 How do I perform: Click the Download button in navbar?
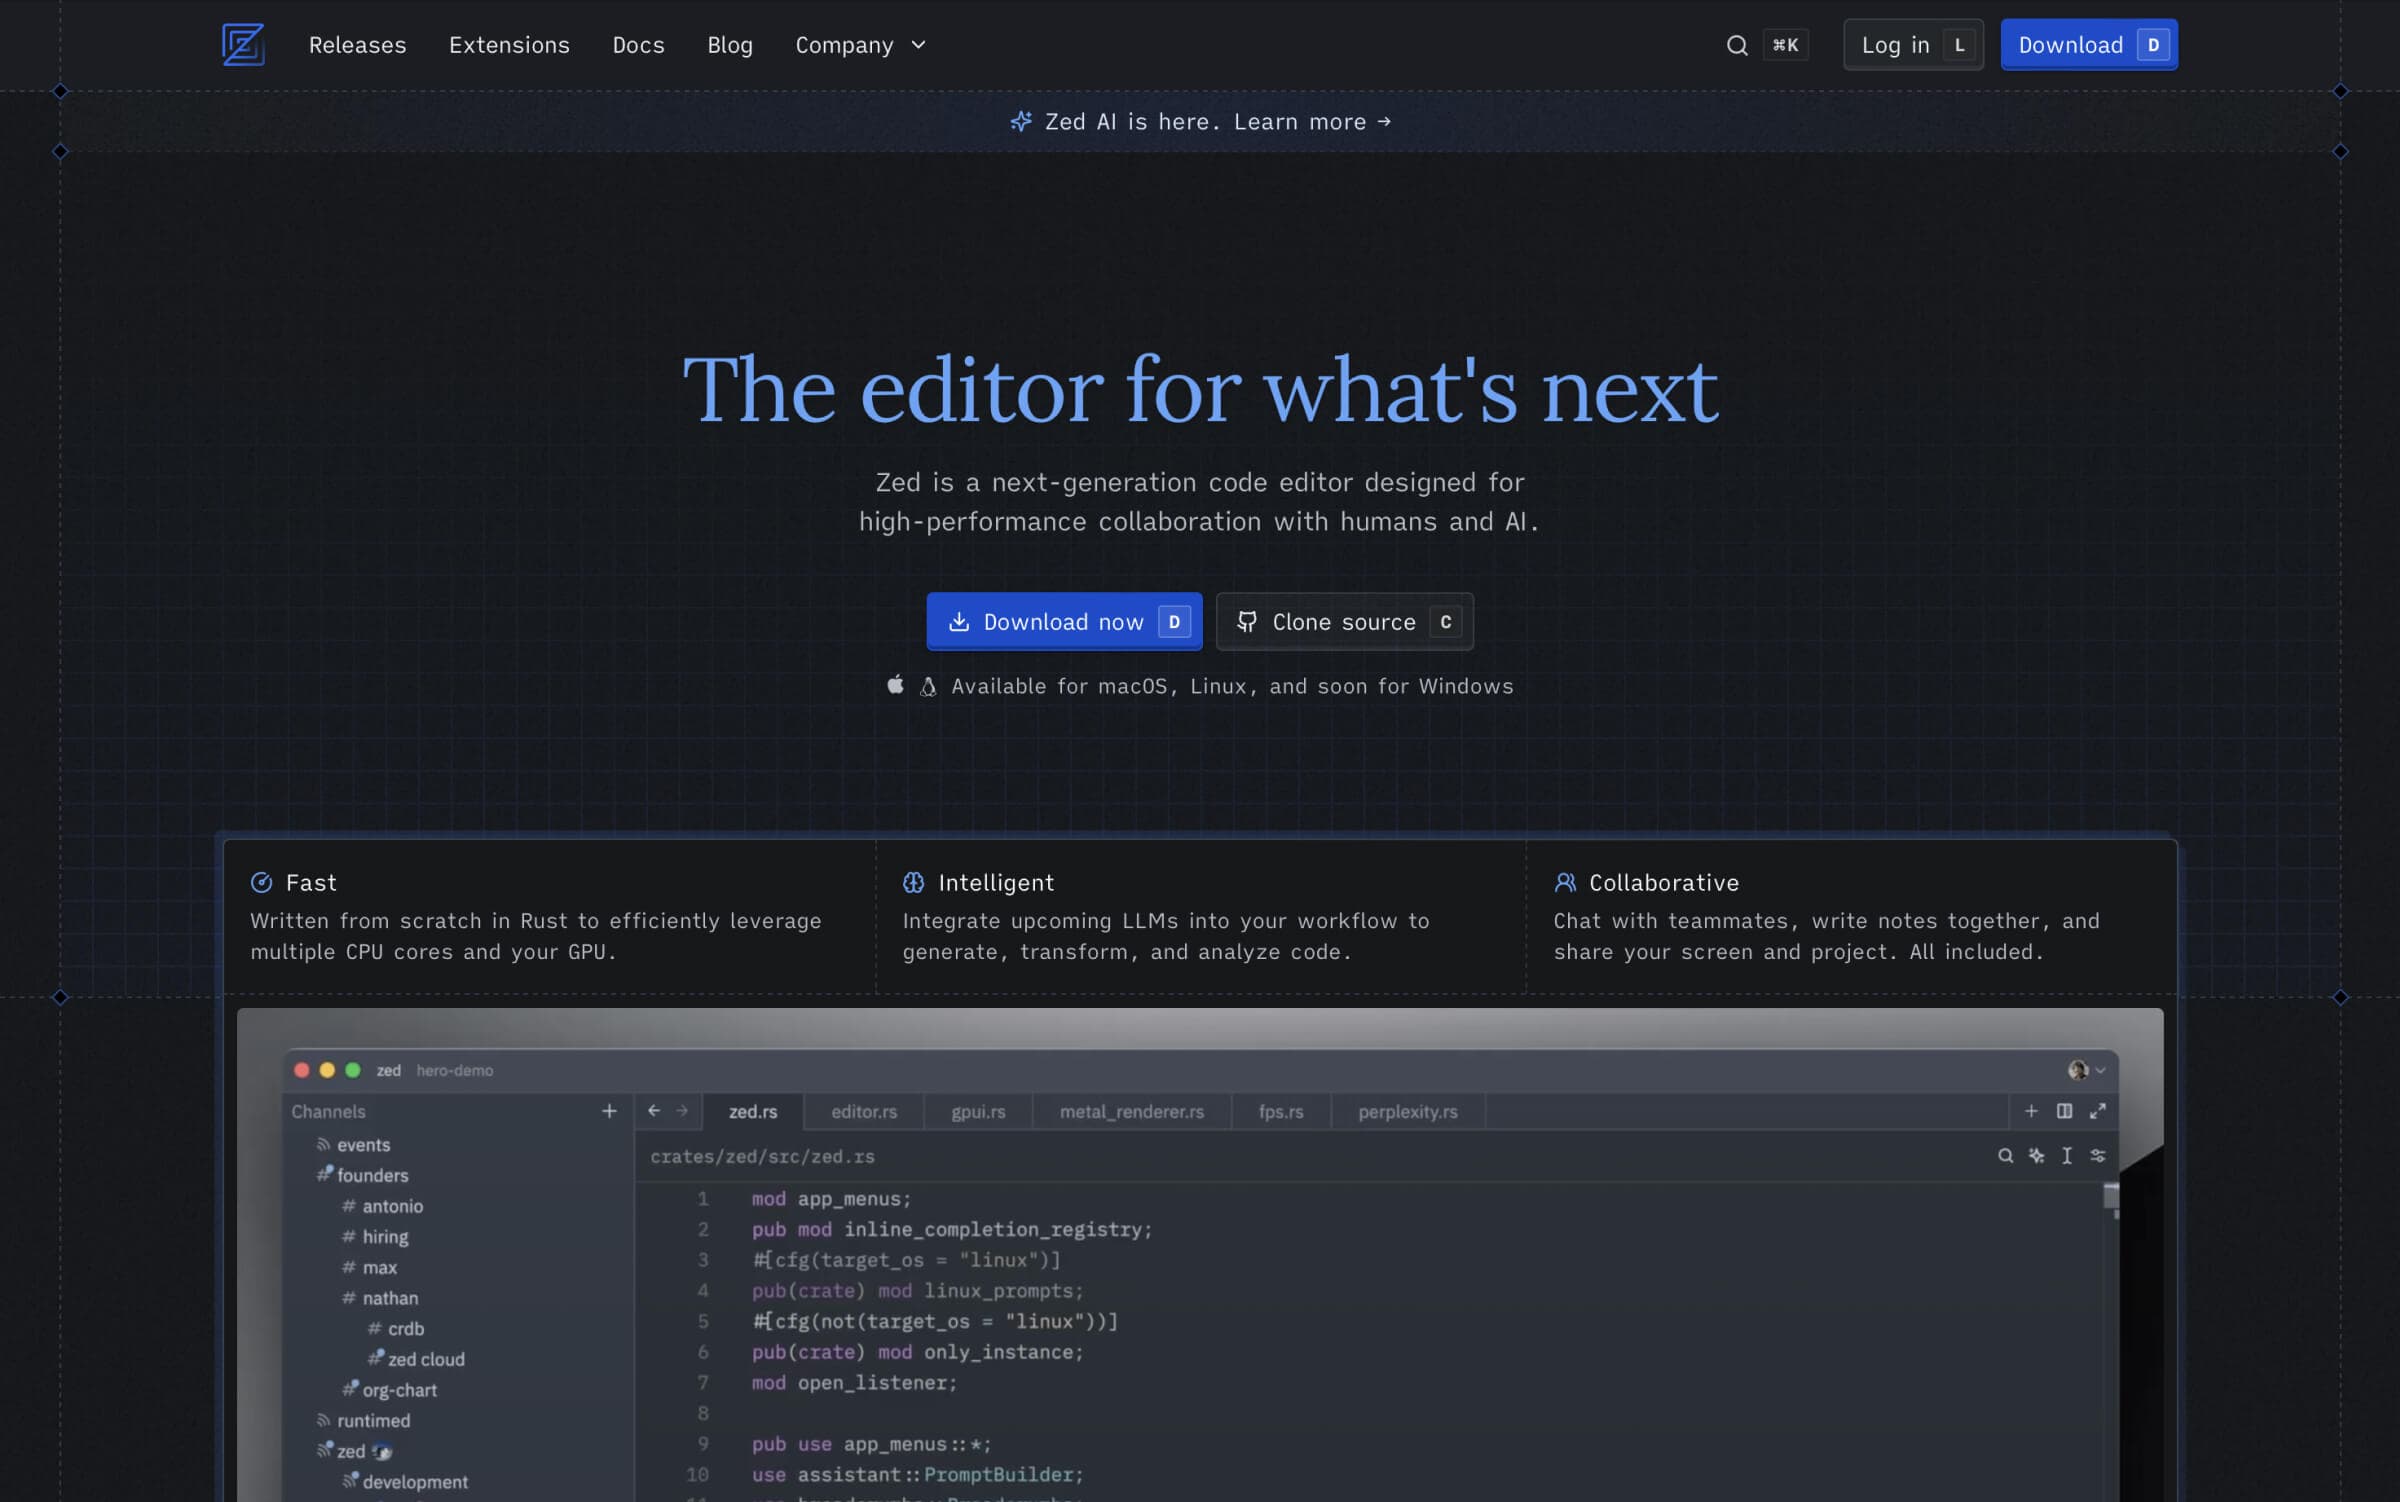coord(2089,45)
